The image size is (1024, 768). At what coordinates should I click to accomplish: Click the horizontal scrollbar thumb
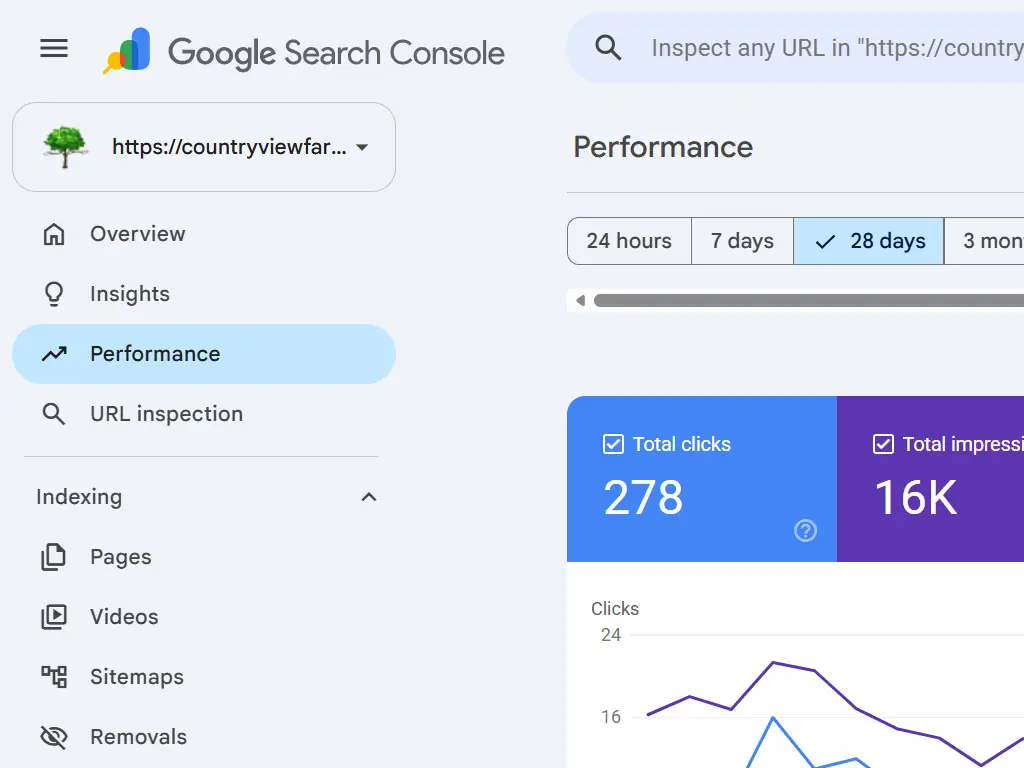pyautogui.click(x=808, y=300)
